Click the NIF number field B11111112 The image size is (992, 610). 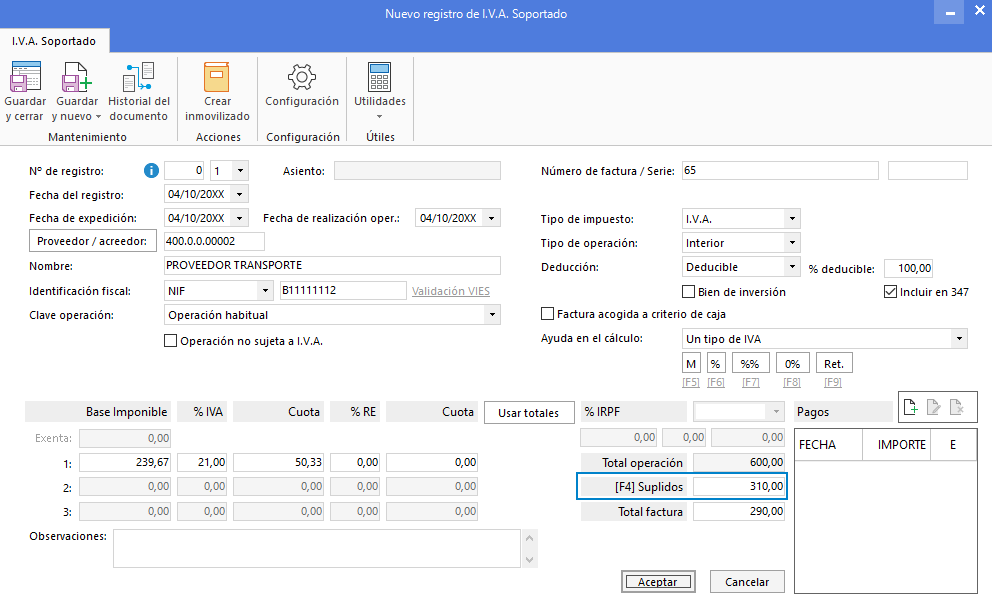click(x=343, y=290)
